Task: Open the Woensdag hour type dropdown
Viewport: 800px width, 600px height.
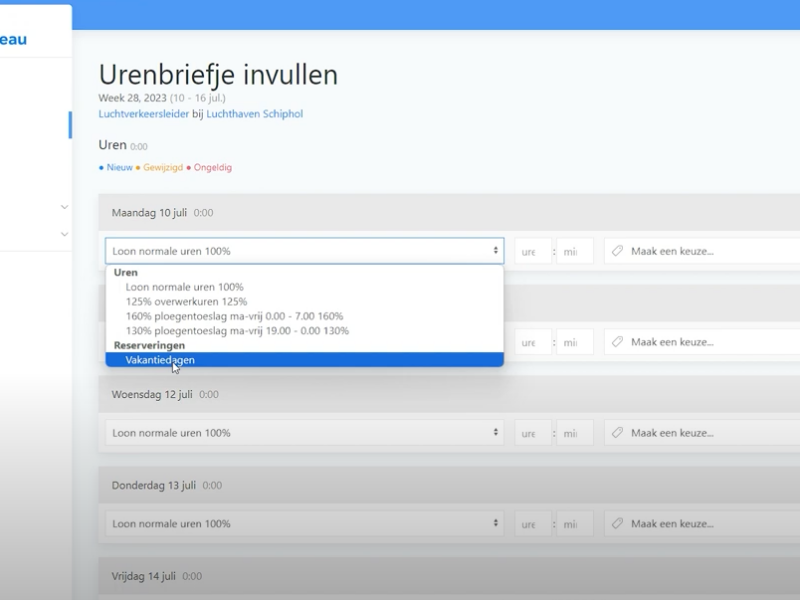Action: point(304,433)
